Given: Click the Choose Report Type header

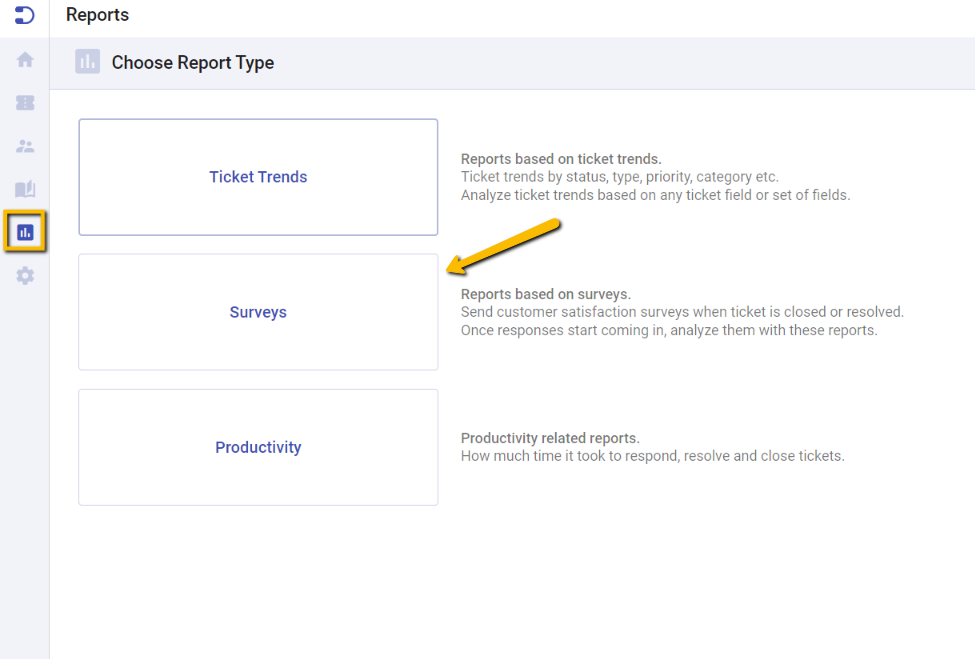Looking at the screenshot, I should click(193, 62).
